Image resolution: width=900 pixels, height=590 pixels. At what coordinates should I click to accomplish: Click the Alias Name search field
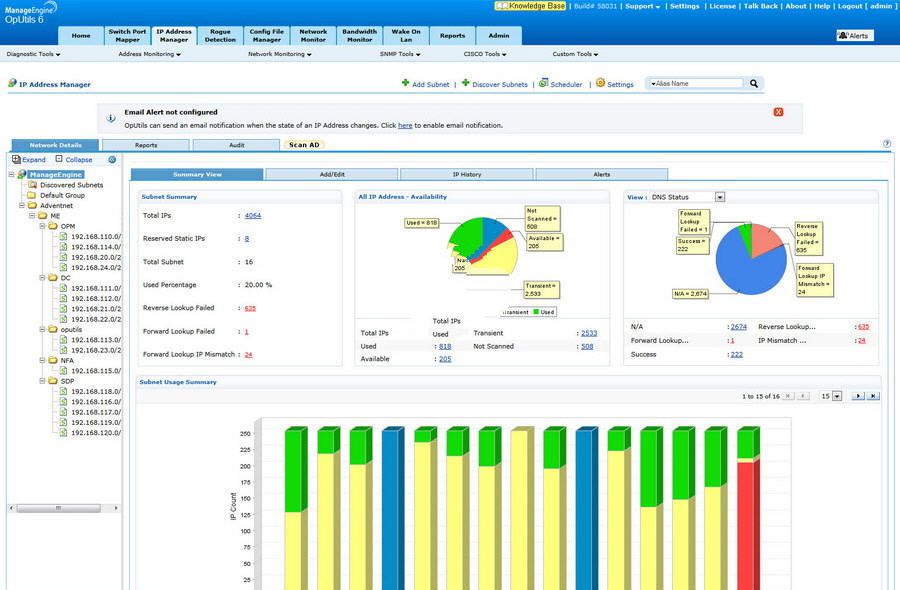click(x=696, y=84)
